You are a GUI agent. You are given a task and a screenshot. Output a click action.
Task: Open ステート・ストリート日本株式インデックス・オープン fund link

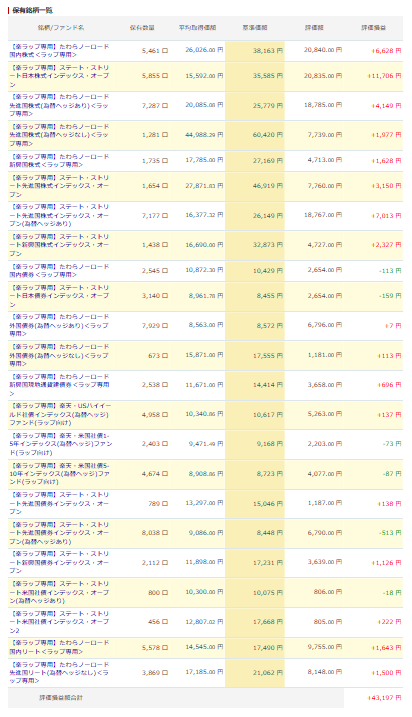click(59, 76)
